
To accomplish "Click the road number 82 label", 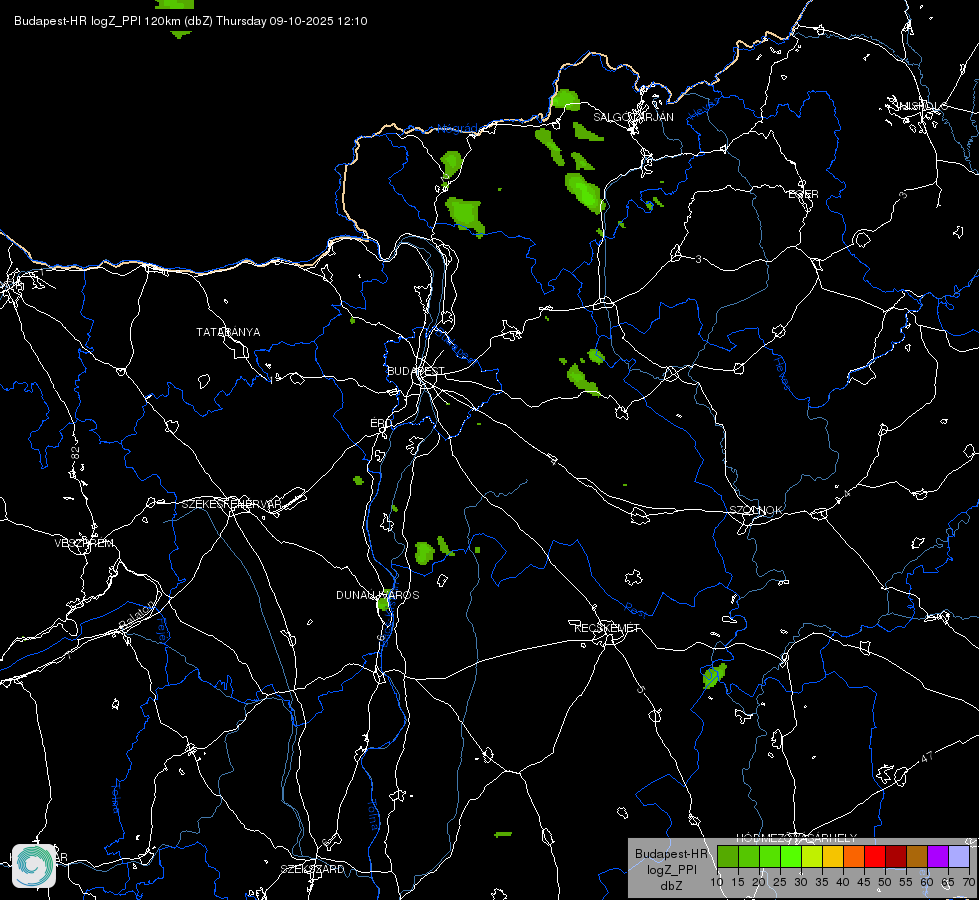I will tap(76, 454).
